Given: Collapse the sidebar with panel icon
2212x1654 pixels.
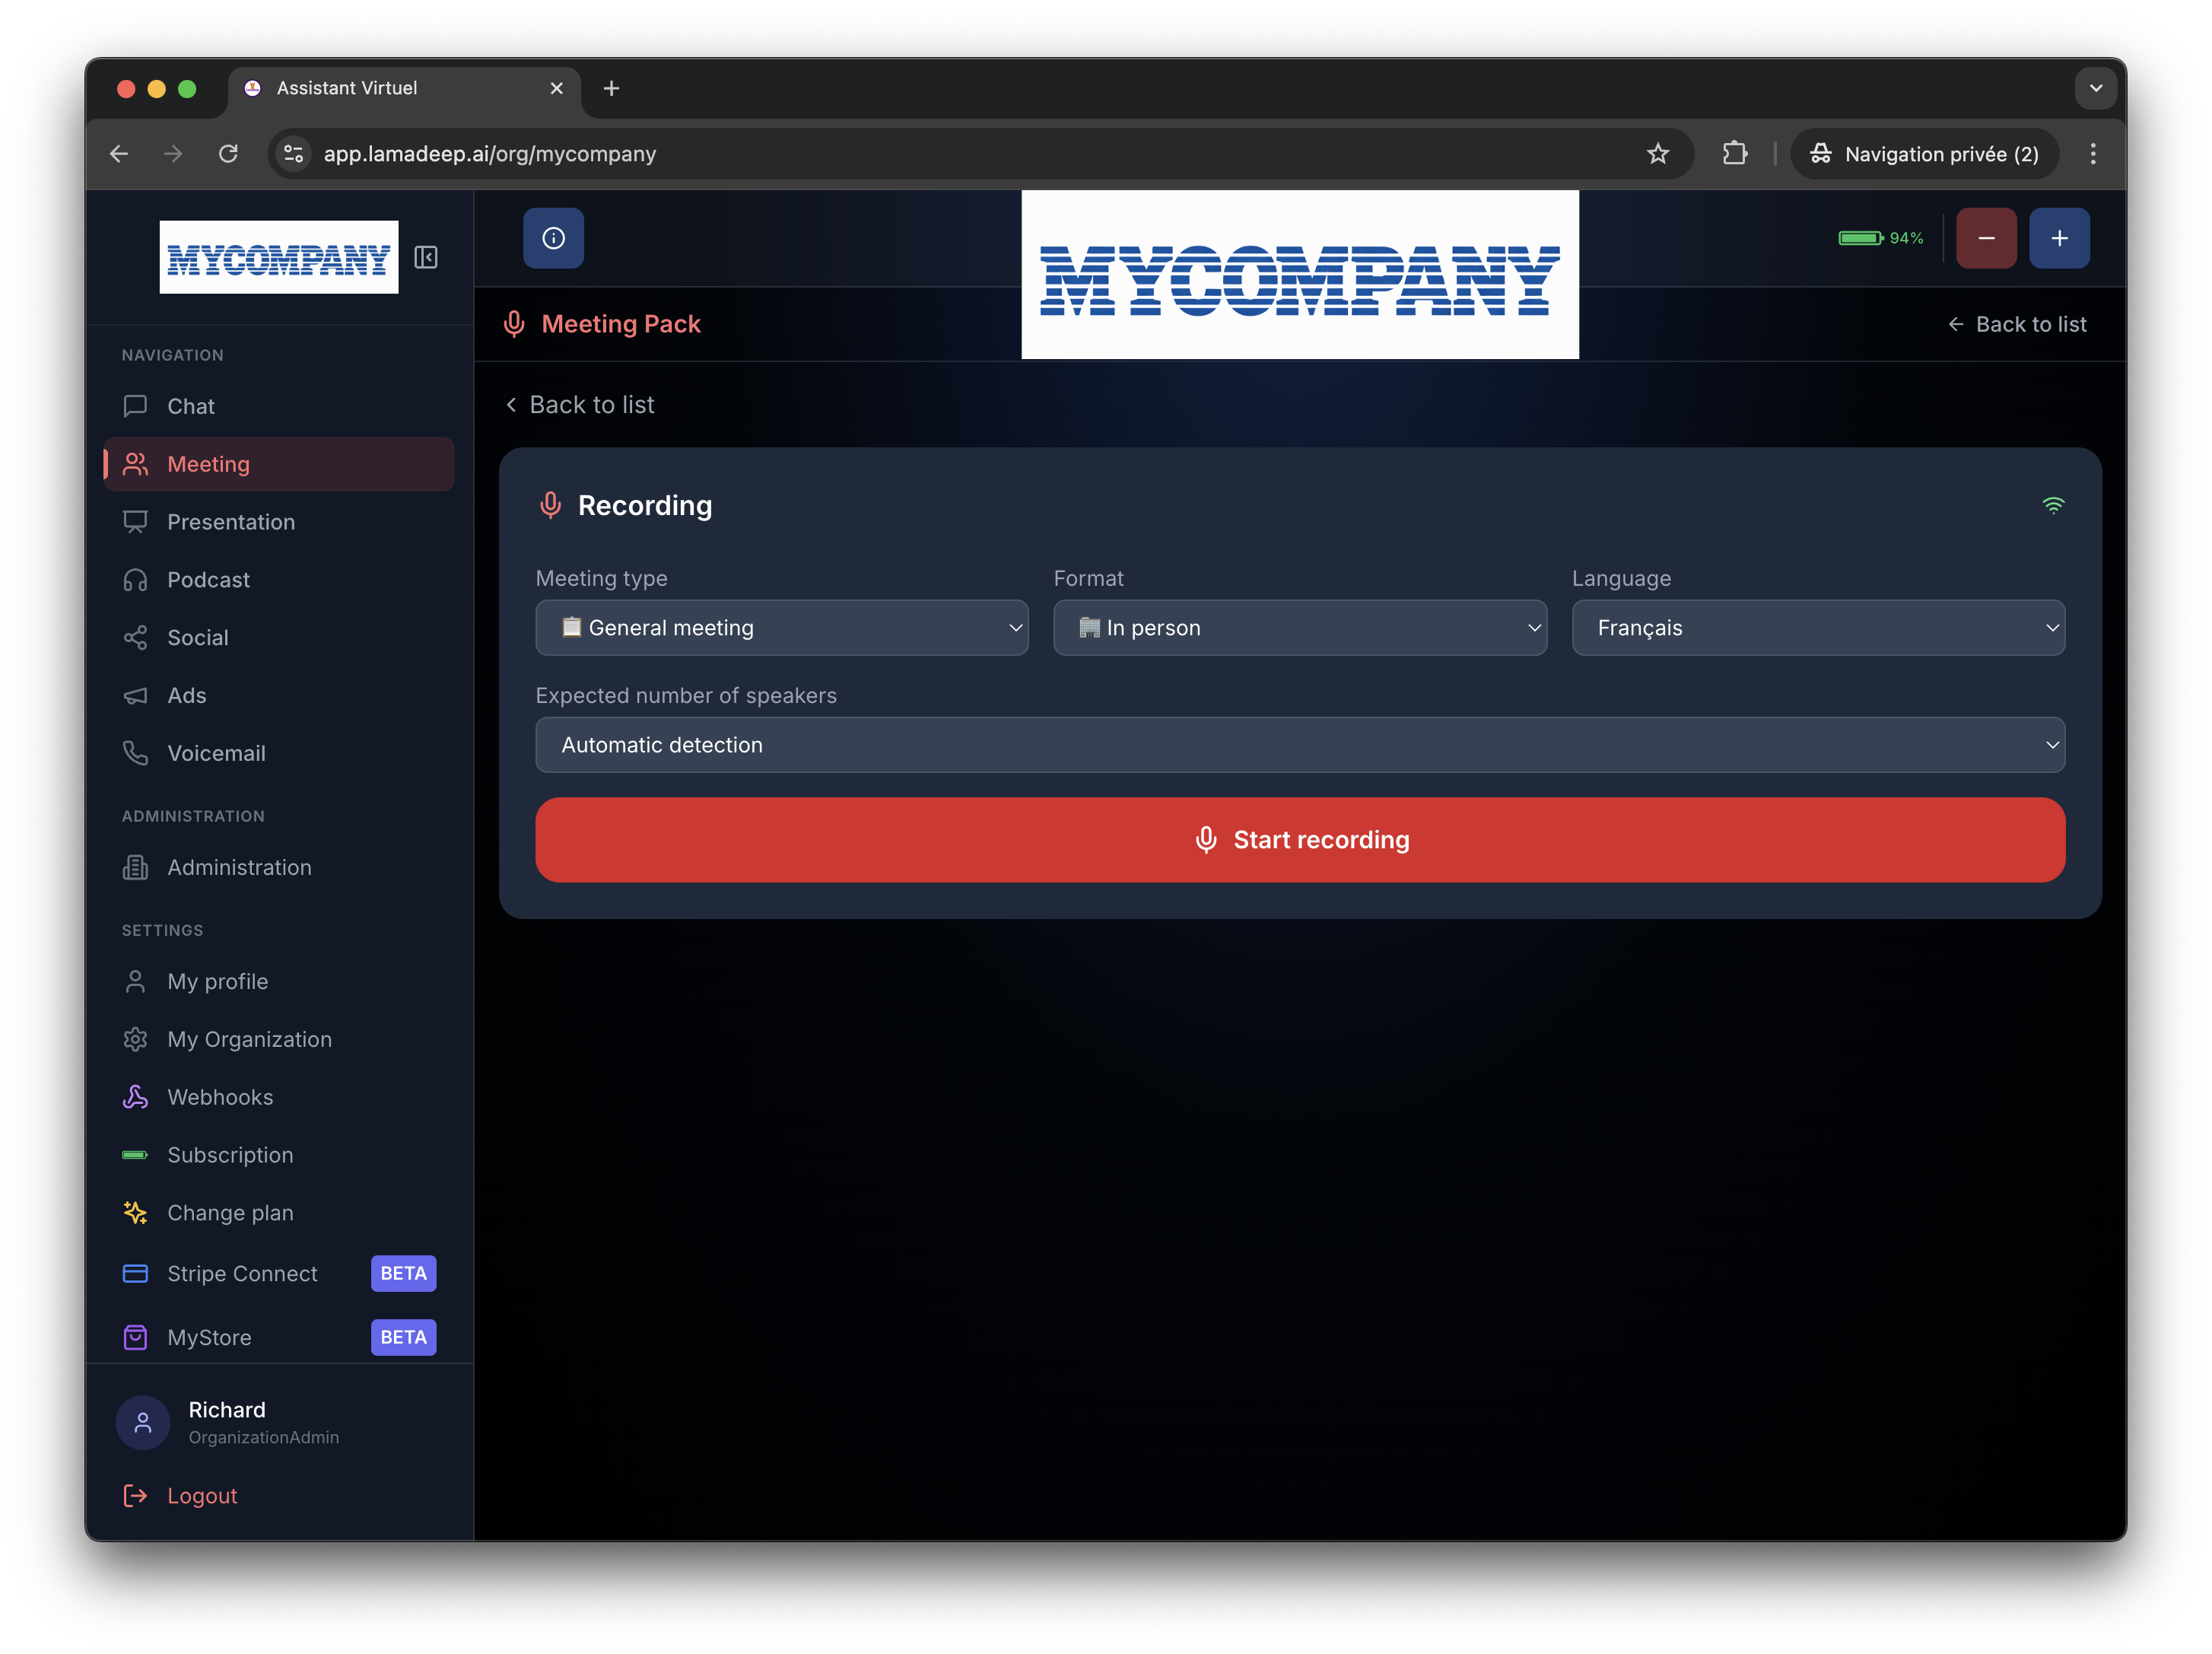Looking at the screenshot, I should [x=426, y=257].
